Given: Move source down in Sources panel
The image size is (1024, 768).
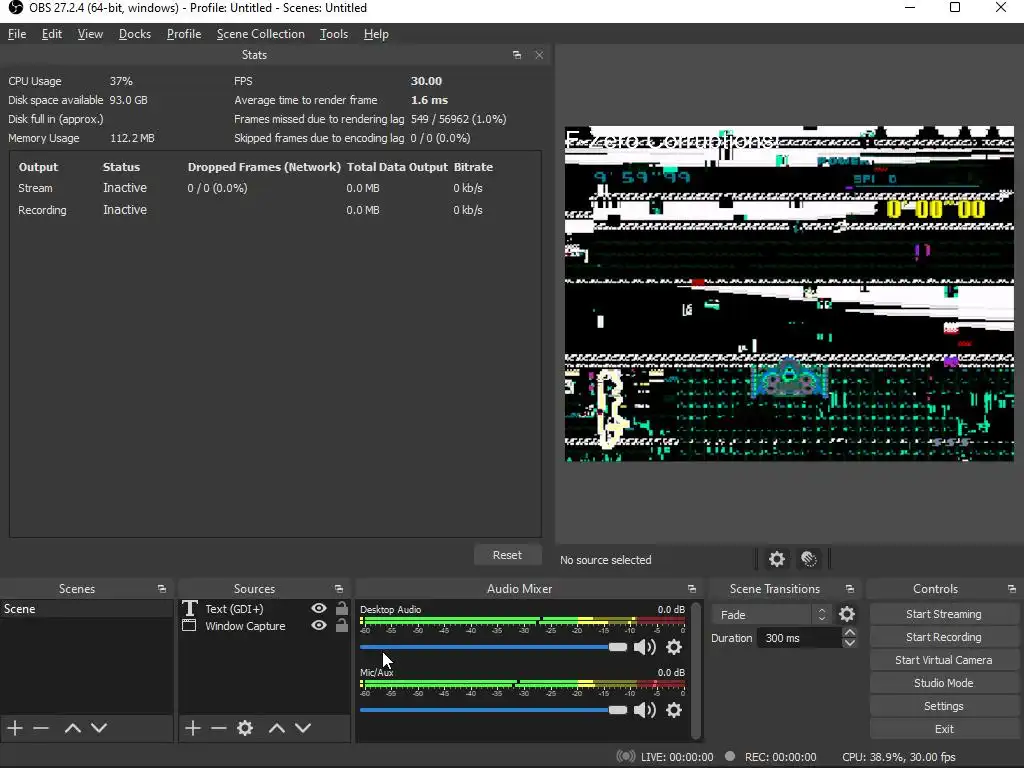Looking at the screenshot, I should tap(303, 728).
